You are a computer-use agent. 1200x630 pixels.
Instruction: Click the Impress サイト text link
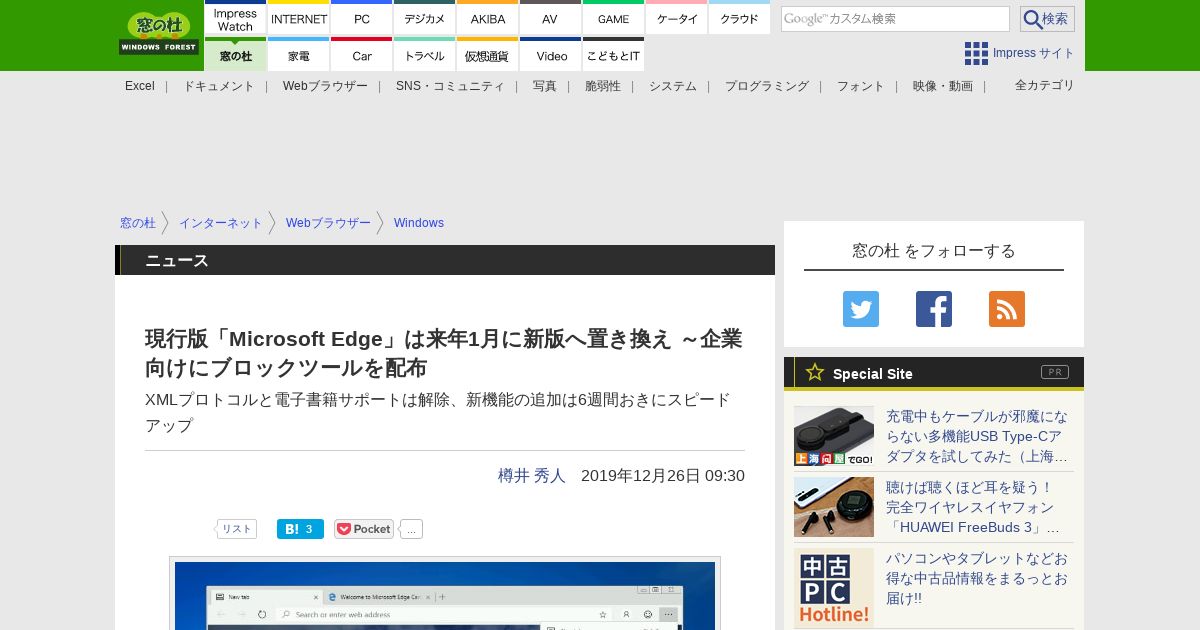[x=1034, y=53]
